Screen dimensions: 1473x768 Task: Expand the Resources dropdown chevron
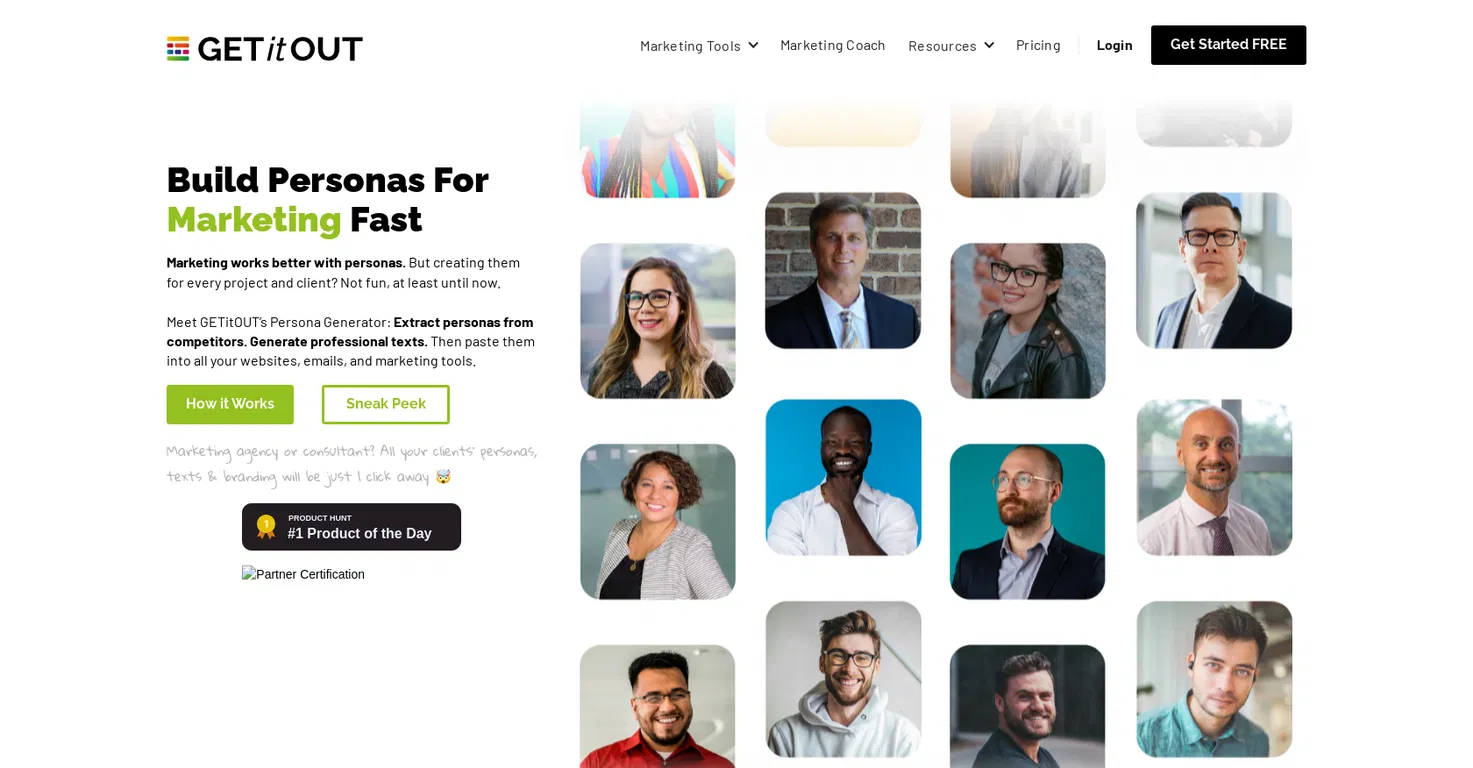(x=989, y=45)
